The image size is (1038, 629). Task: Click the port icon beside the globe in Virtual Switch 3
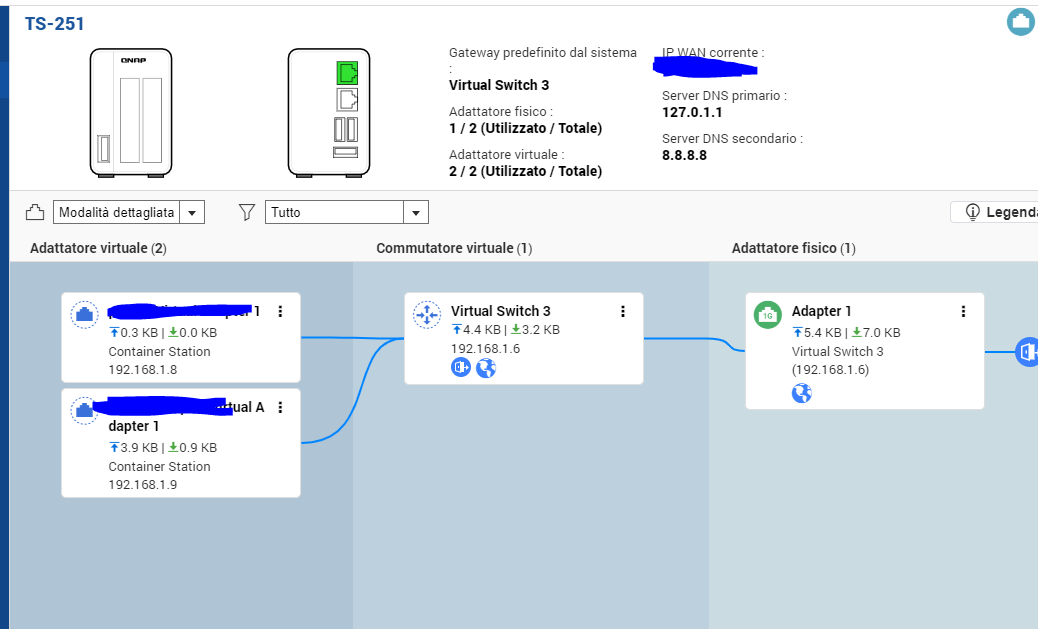461,368
